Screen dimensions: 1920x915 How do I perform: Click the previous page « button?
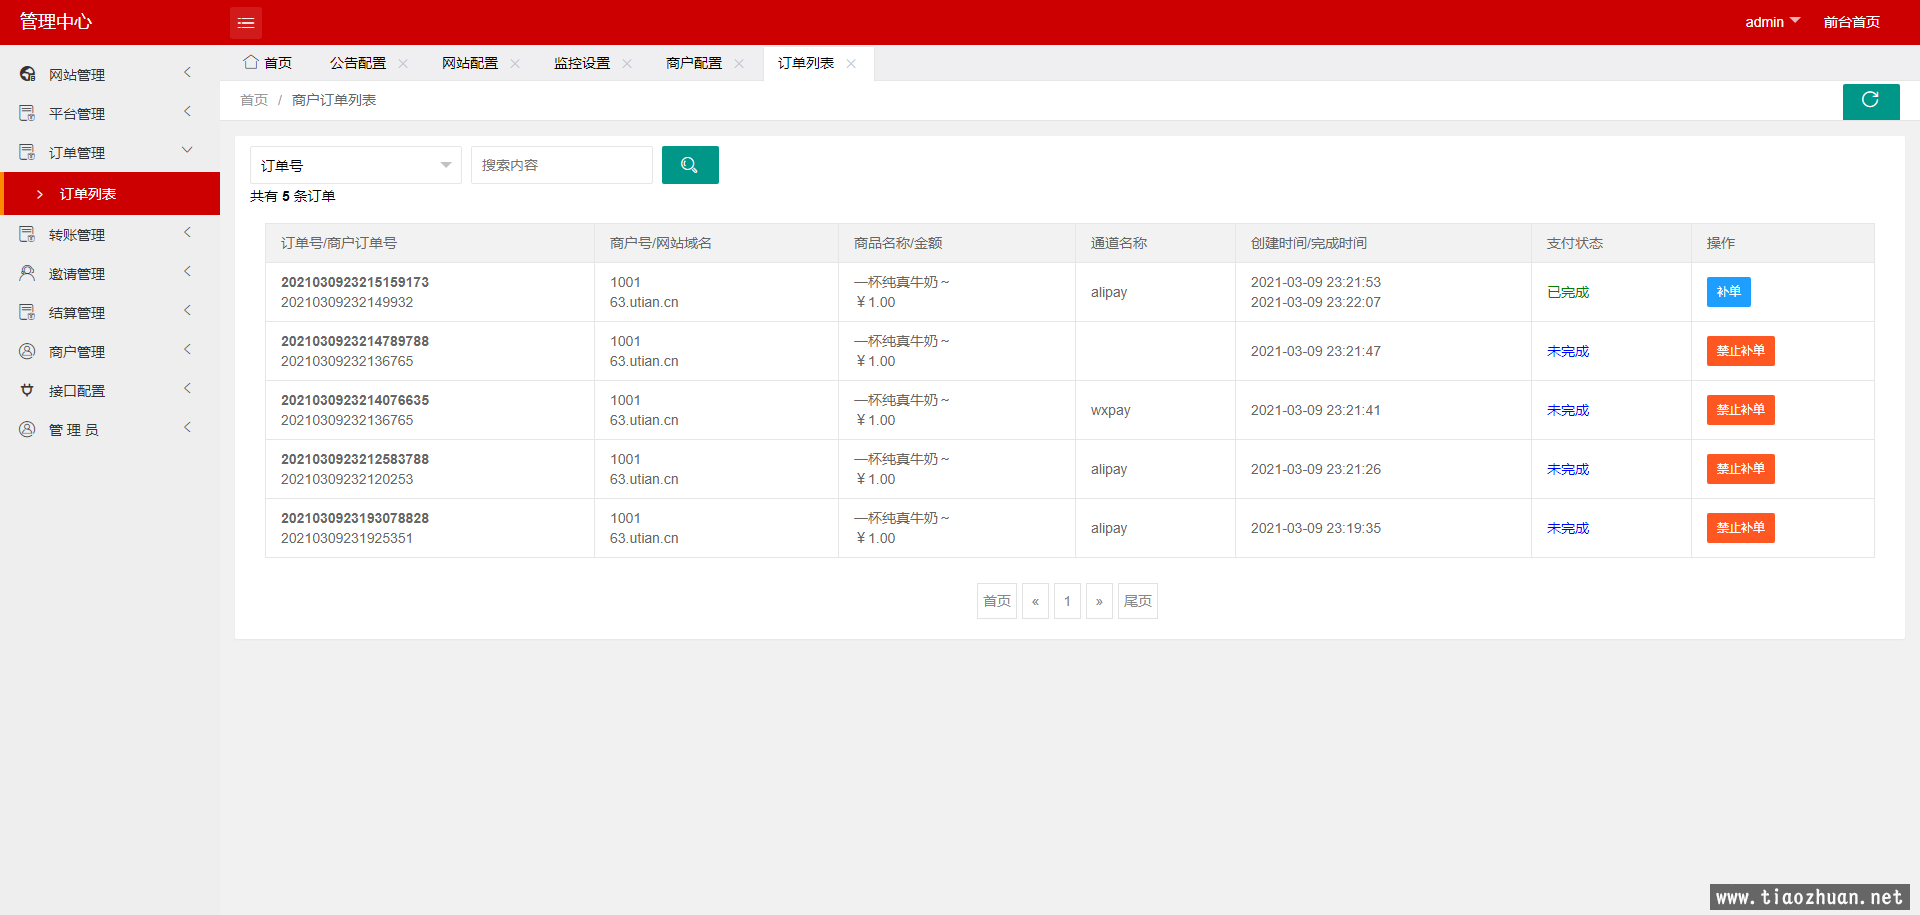(1035, 601)
